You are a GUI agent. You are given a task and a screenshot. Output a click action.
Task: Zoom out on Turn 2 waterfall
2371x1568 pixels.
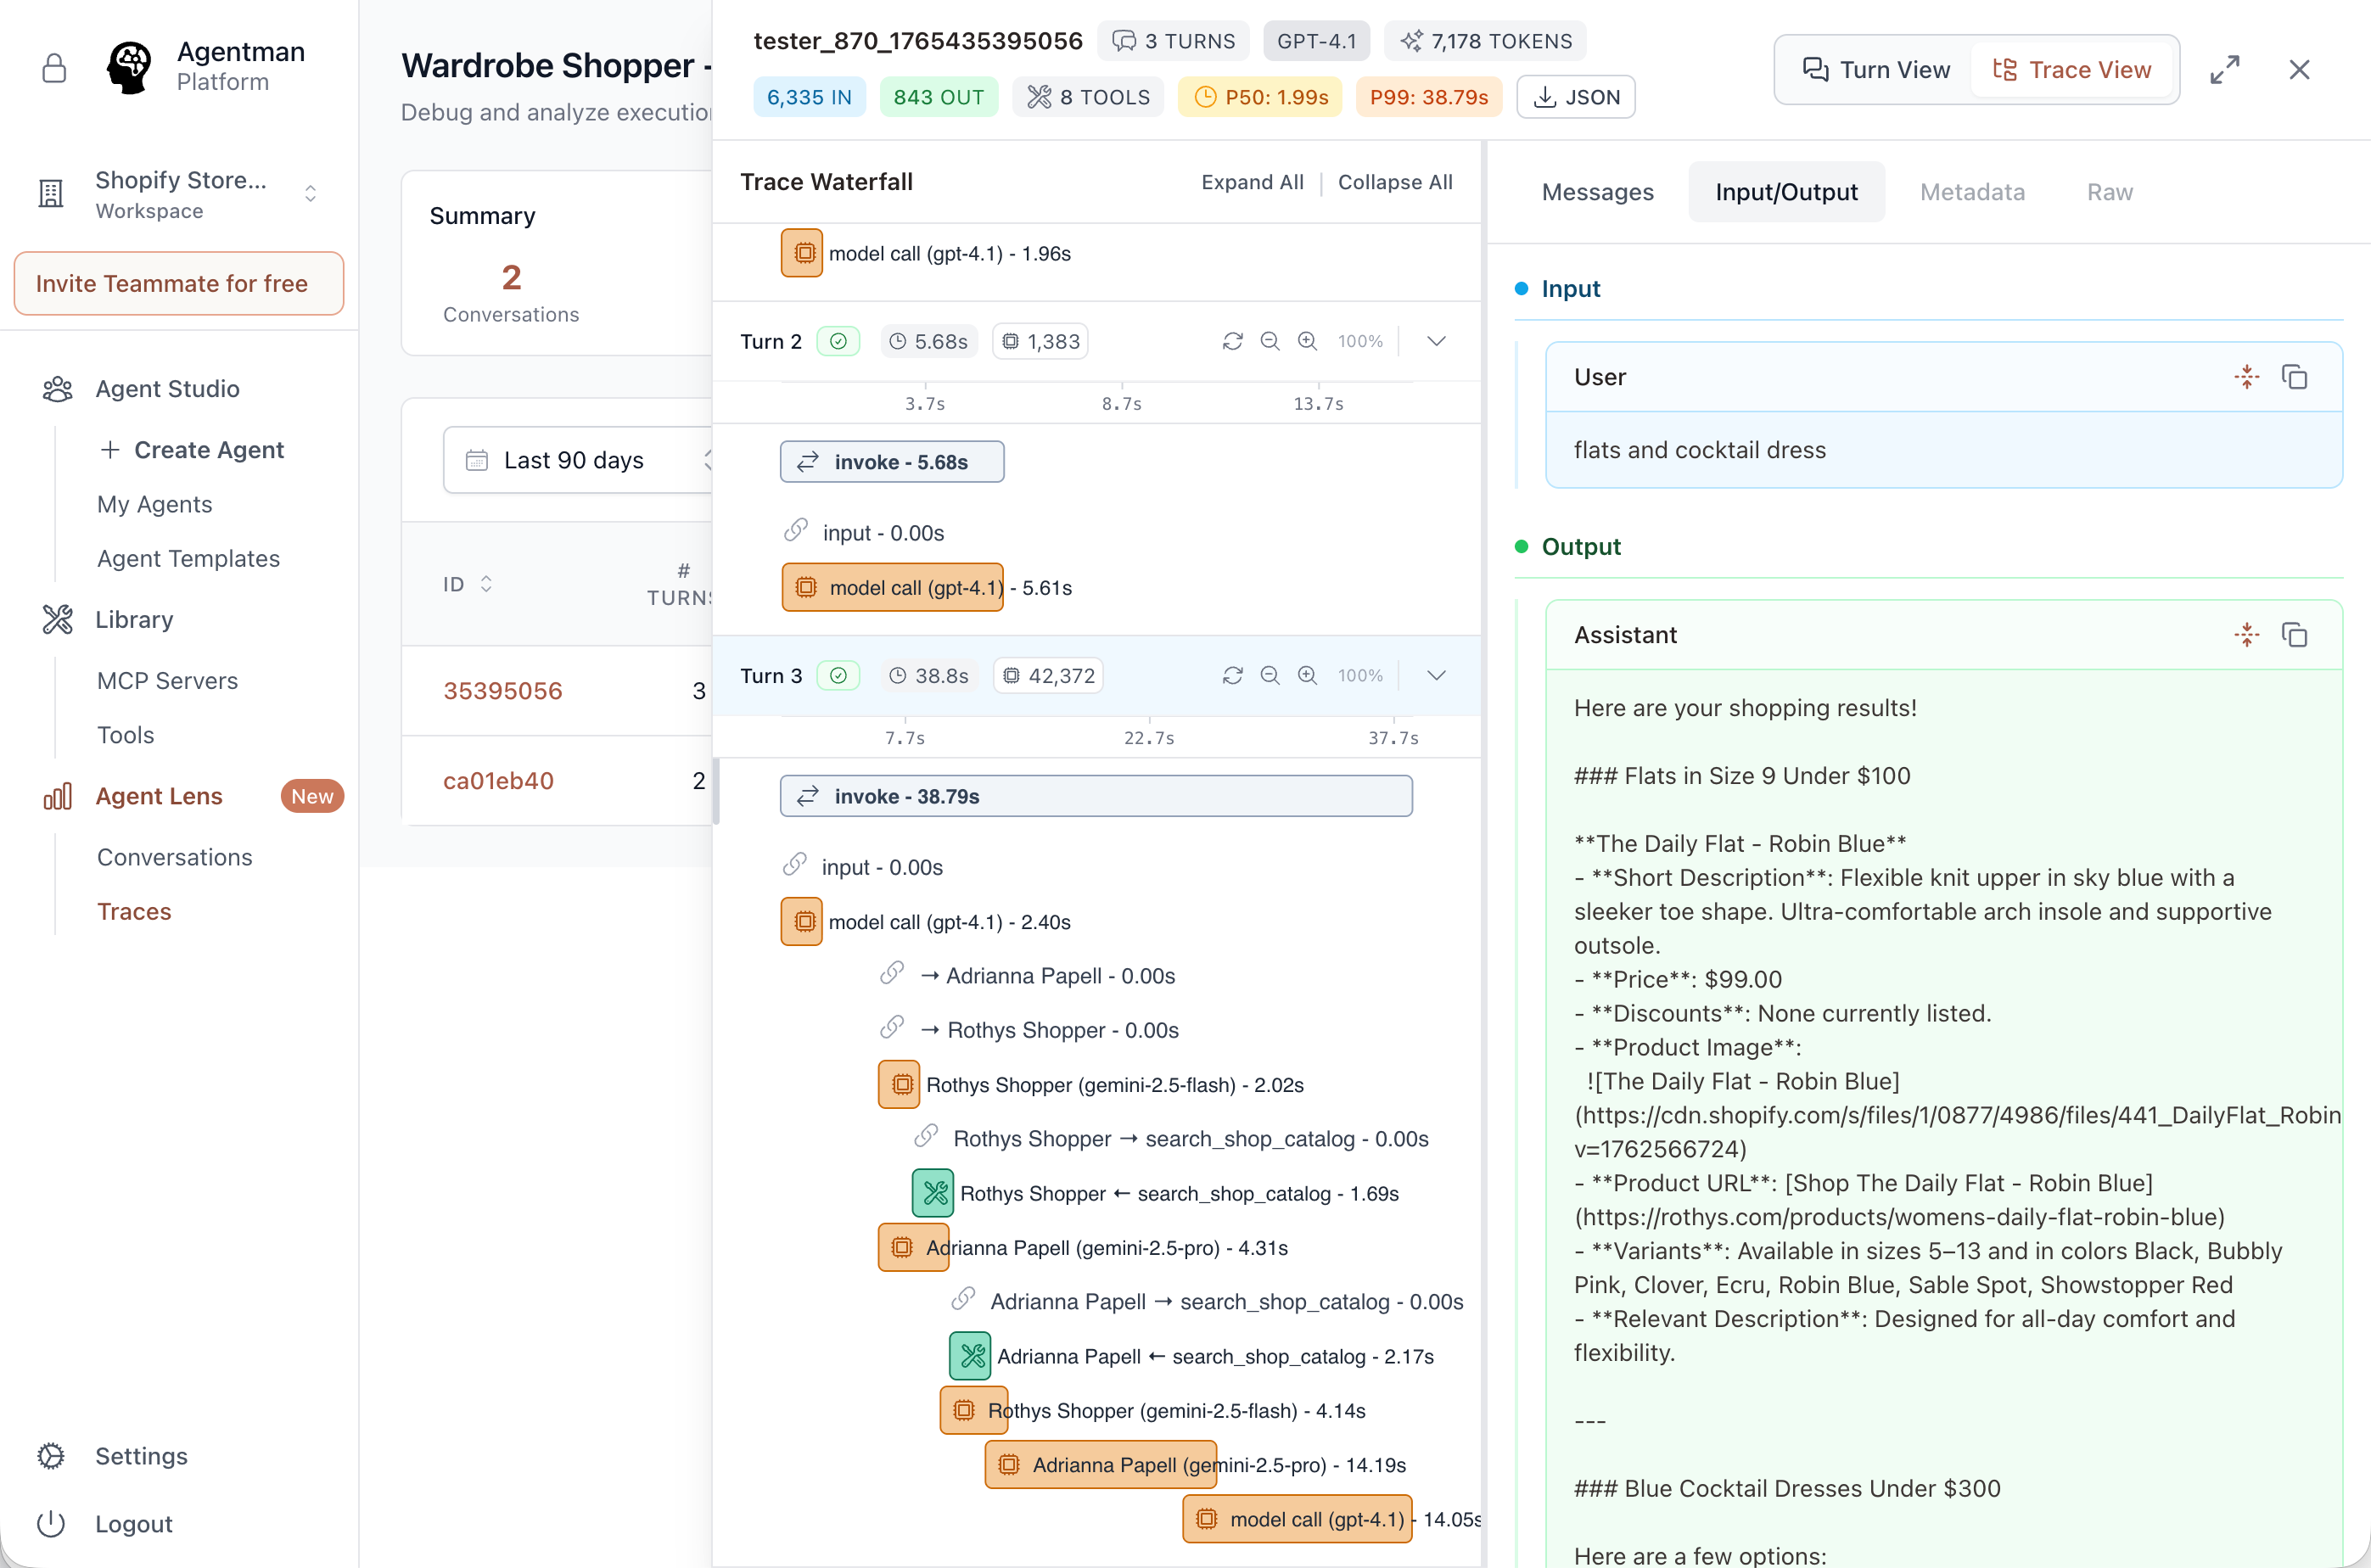point(1269,342)
